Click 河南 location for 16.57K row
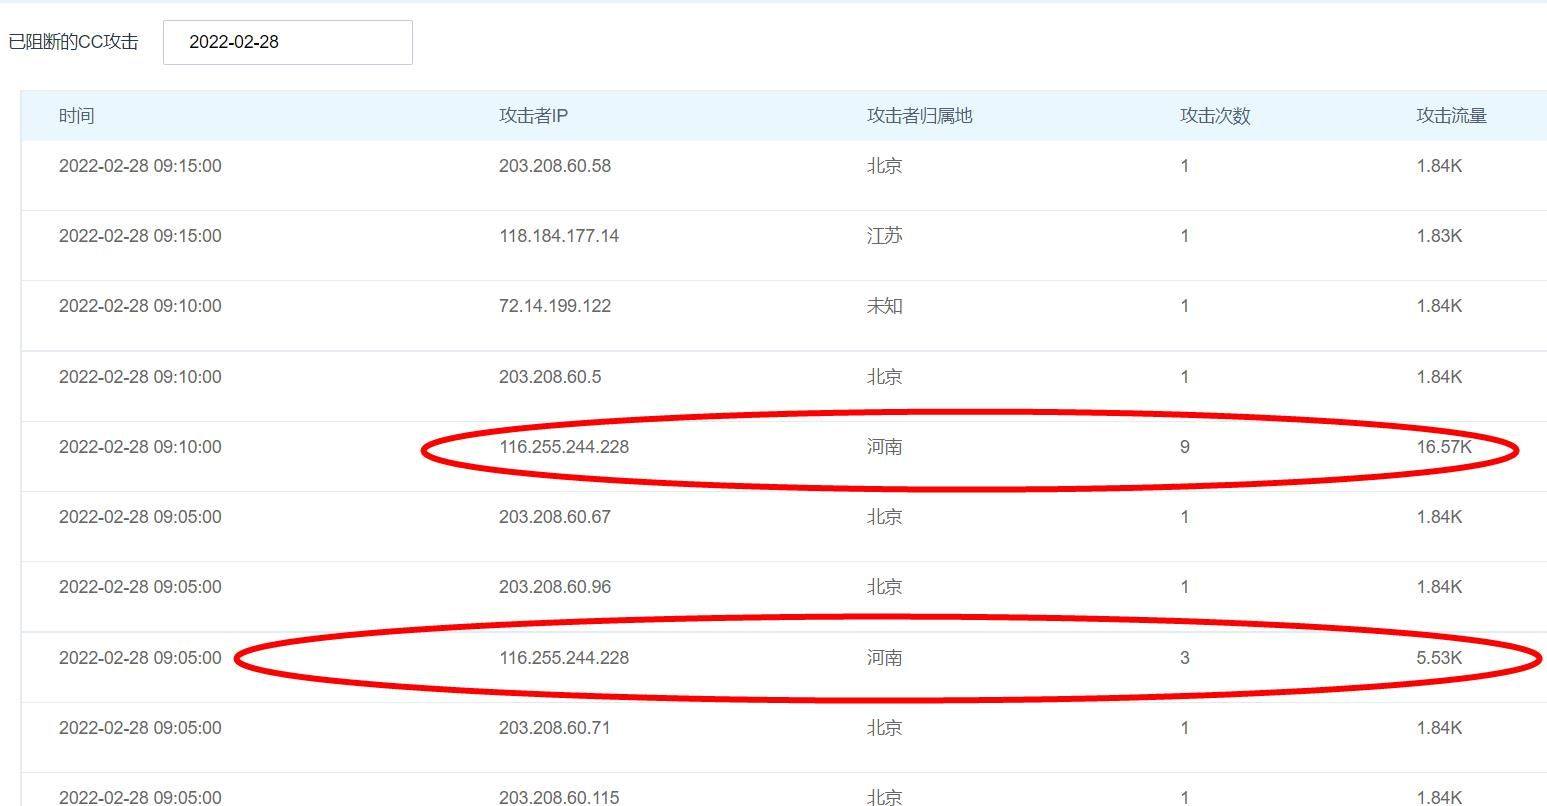 [x=884, y=447]
